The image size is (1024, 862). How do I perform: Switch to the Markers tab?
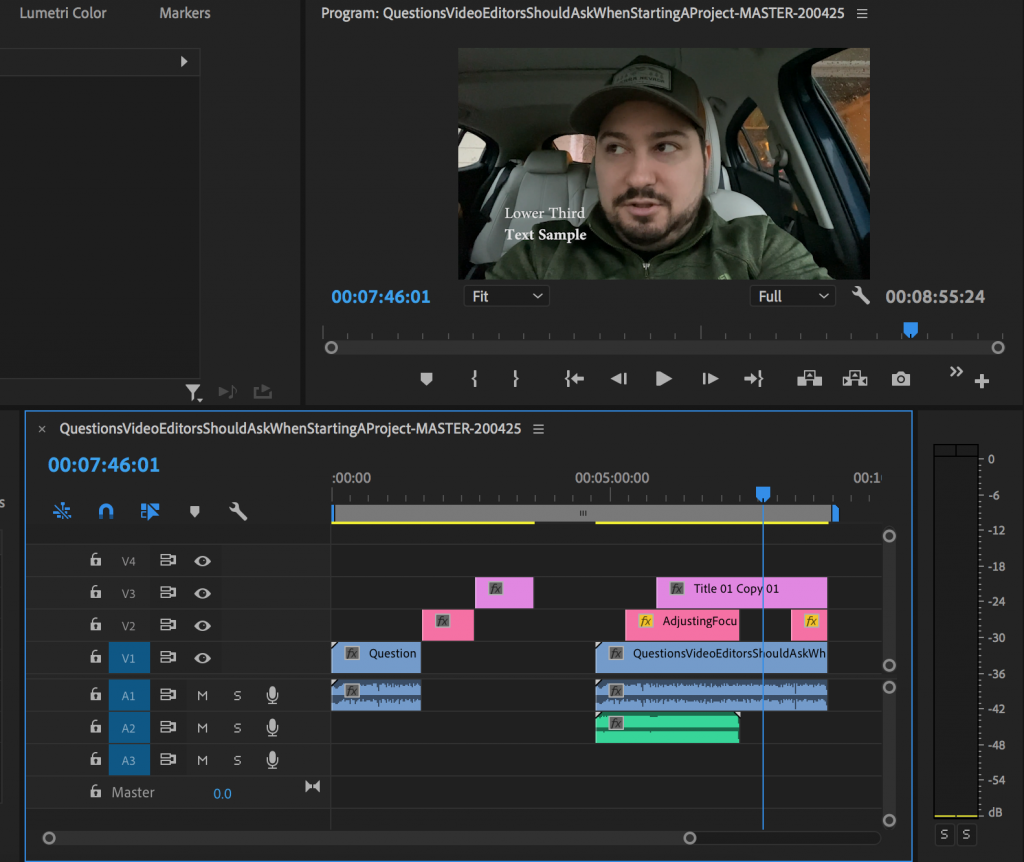[x=185, y=13]
